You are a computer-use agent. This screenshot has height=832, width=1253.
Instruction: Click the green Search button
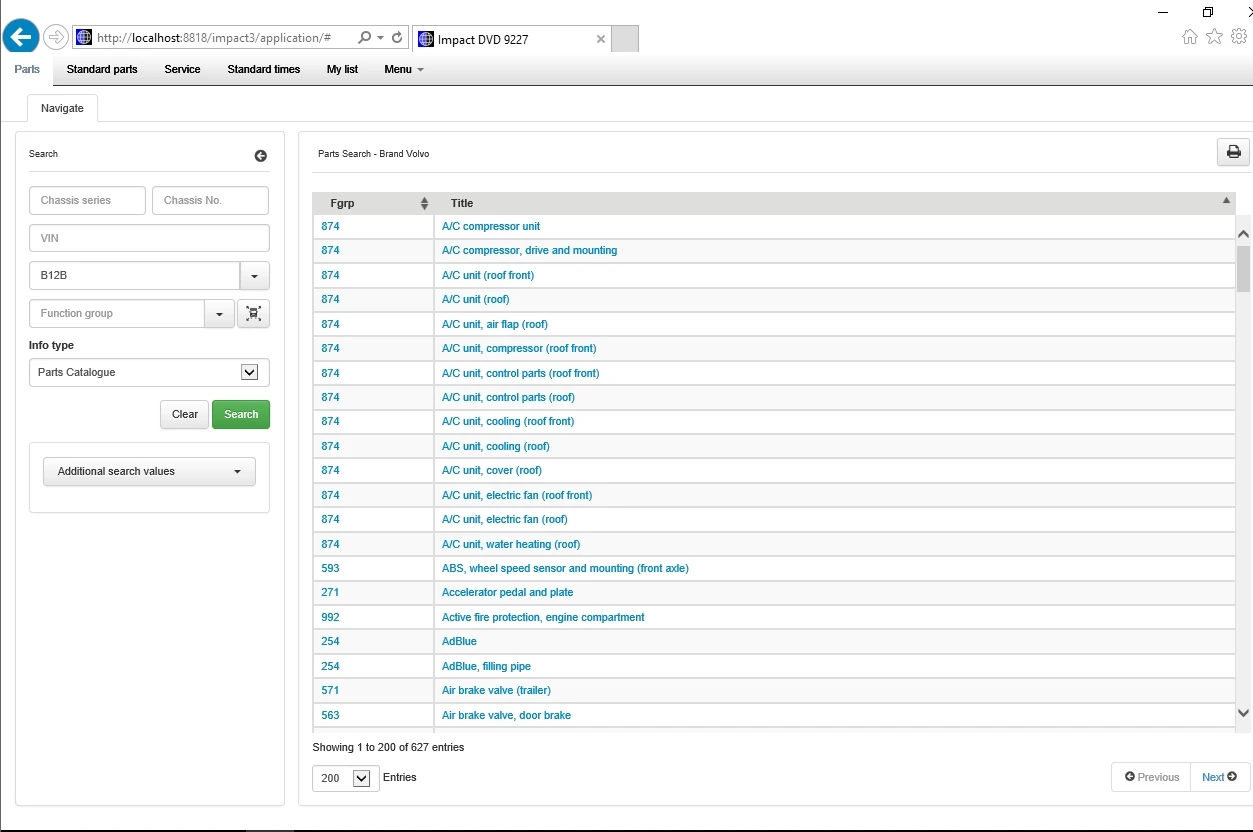[241, 415]
